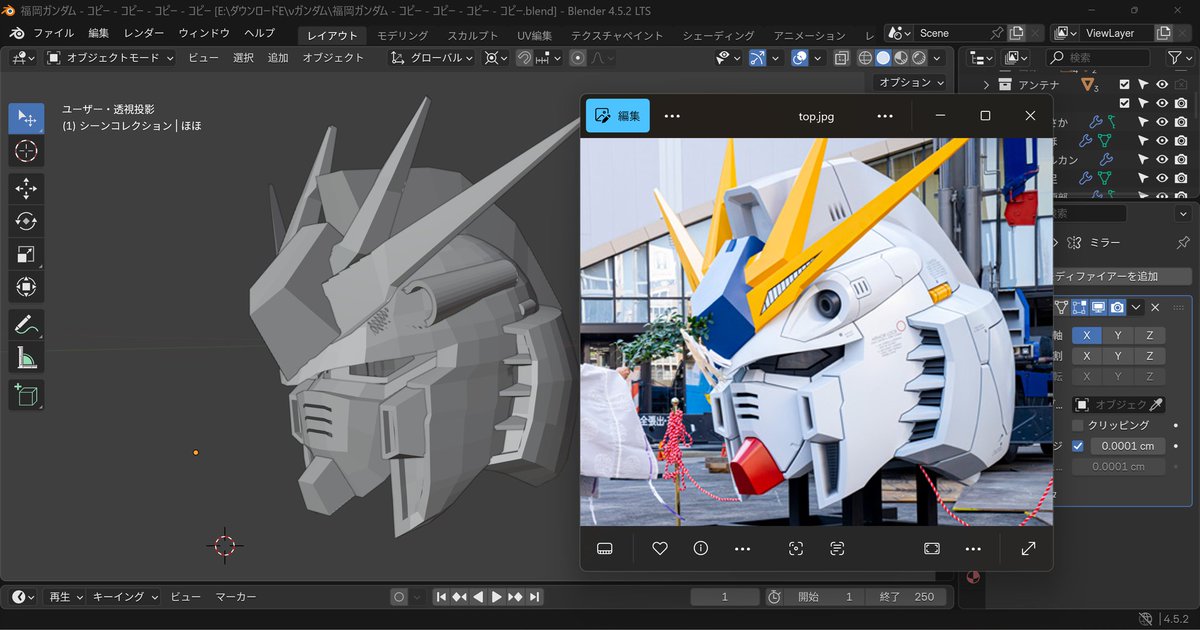Uncheck the merge checkbox next to 0.0001 cm
This screenshot has width=1200, height=630.
point(1078,446)
